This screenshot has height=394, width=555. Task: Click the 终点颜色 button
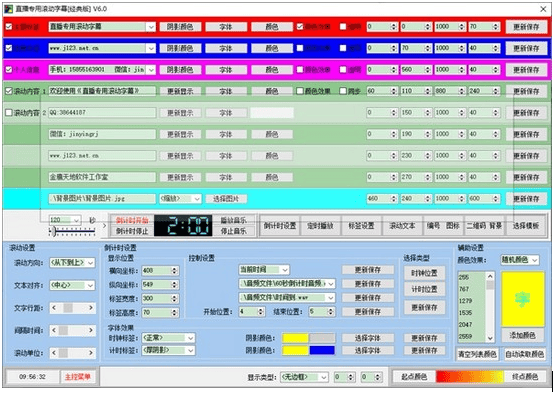(x=525, y=377)
